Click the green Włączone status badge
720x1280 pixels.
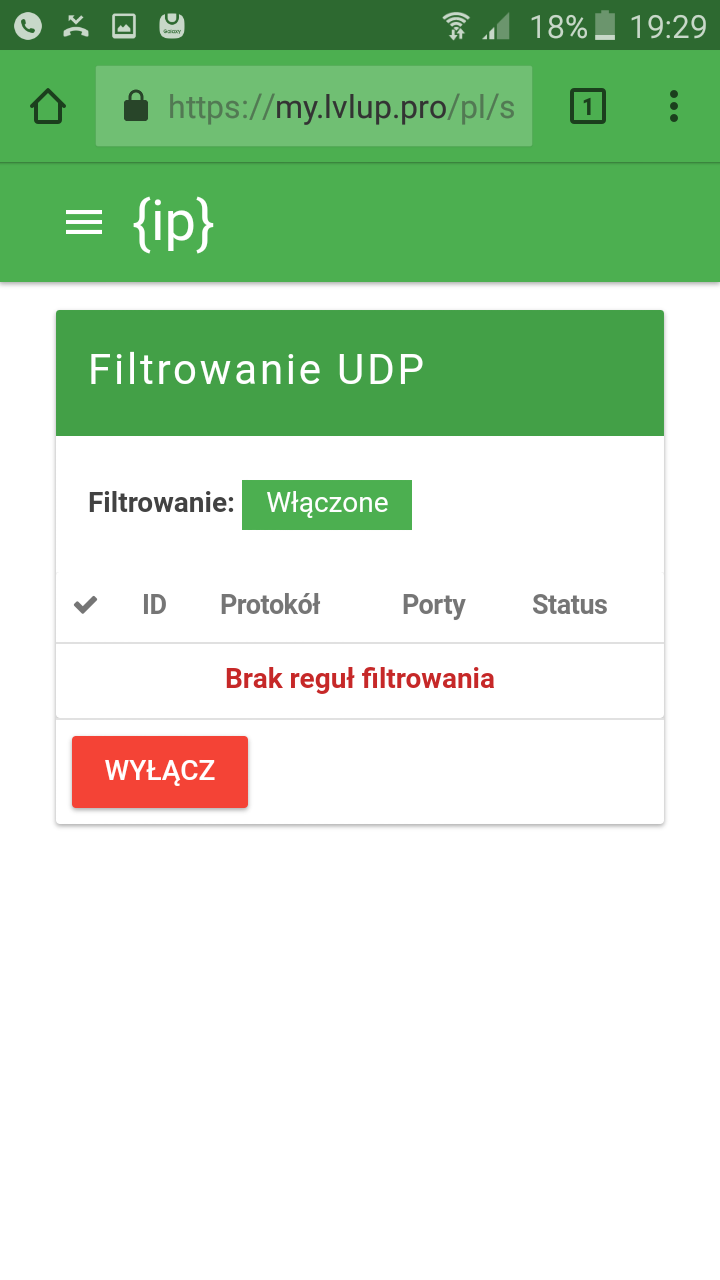click(327, 503)
